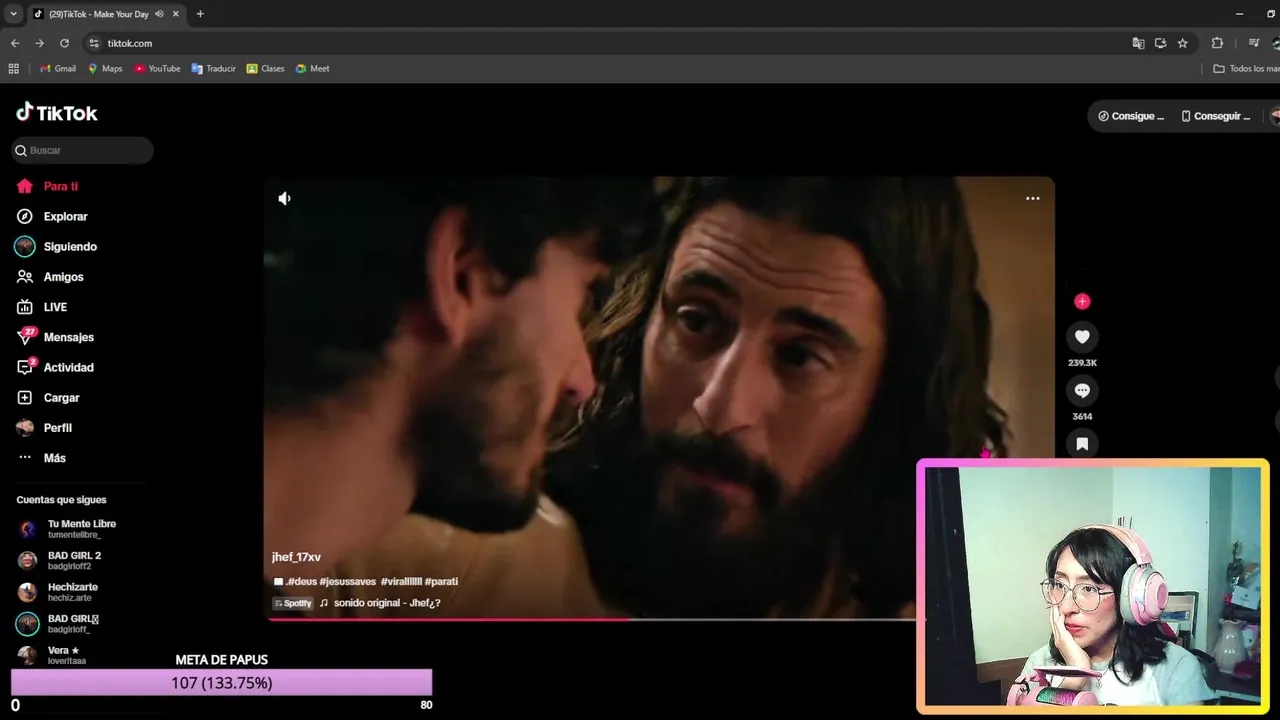Open jhef_17xv creator profile
Screen dimensions: 1280x720
tap(296, 557)
